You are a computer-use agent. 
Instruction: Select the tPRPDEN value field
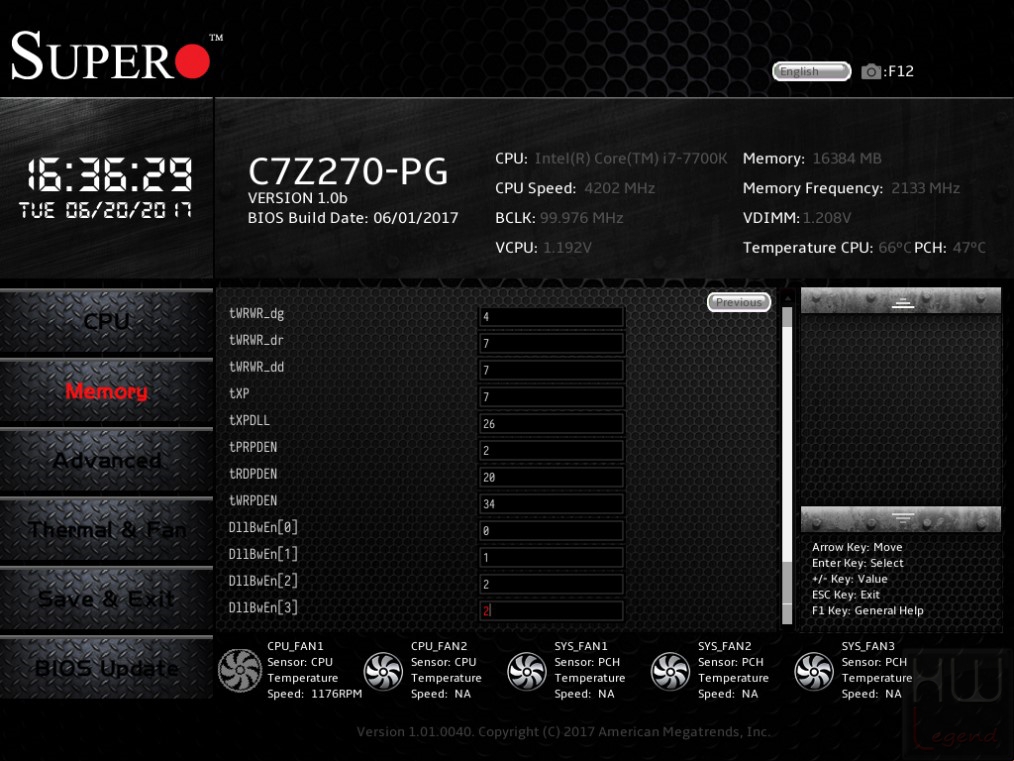(551, 451)
